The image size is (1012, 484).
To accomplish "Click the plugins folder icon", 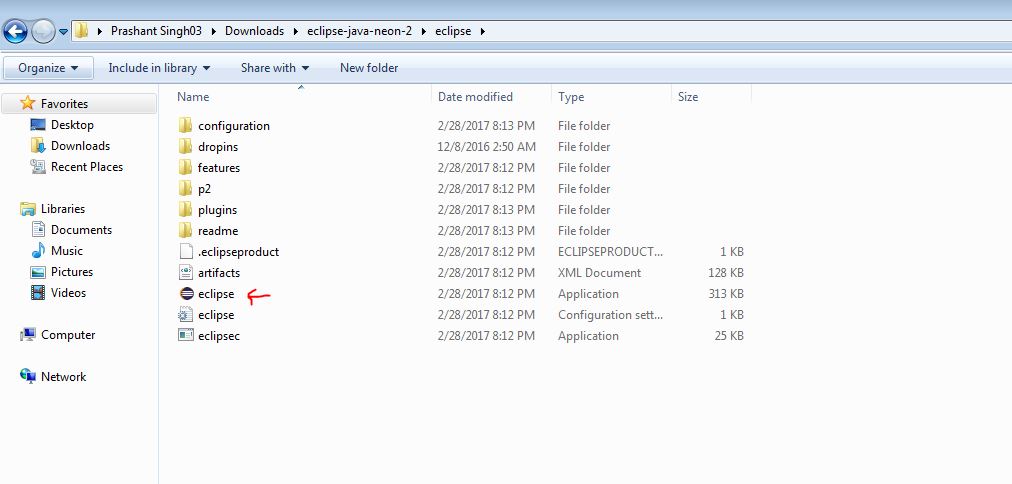I will pos(186,209).
